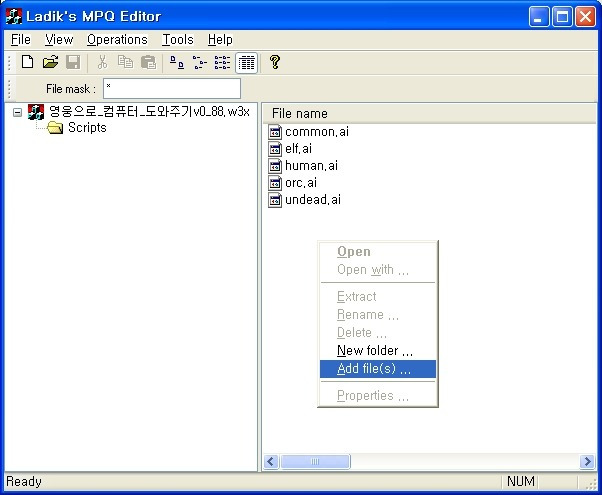Image resolution: width=602 pixels, height=495 pixels.
Task: Select the elf.ai file name
Action: click(x=298, y=149)
